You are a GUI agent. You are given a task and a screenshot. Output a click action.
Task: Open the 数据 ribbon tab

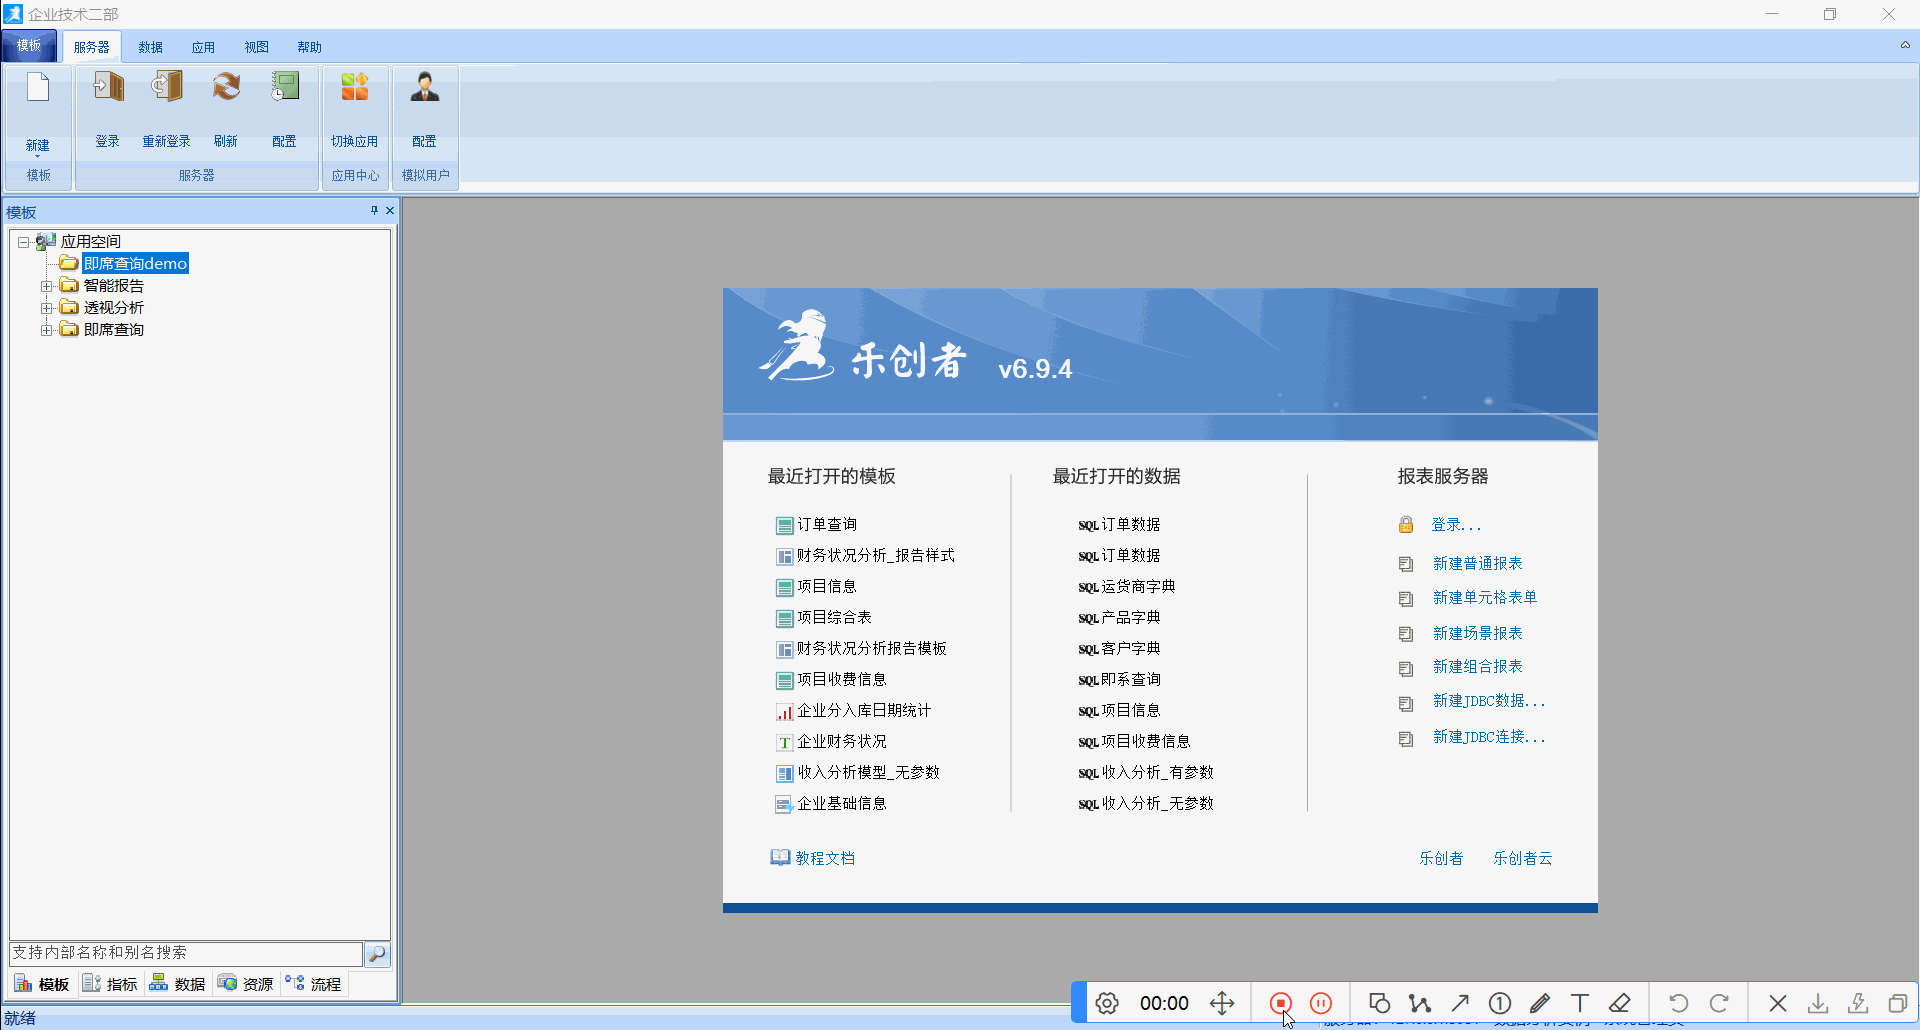coord(151,47)
